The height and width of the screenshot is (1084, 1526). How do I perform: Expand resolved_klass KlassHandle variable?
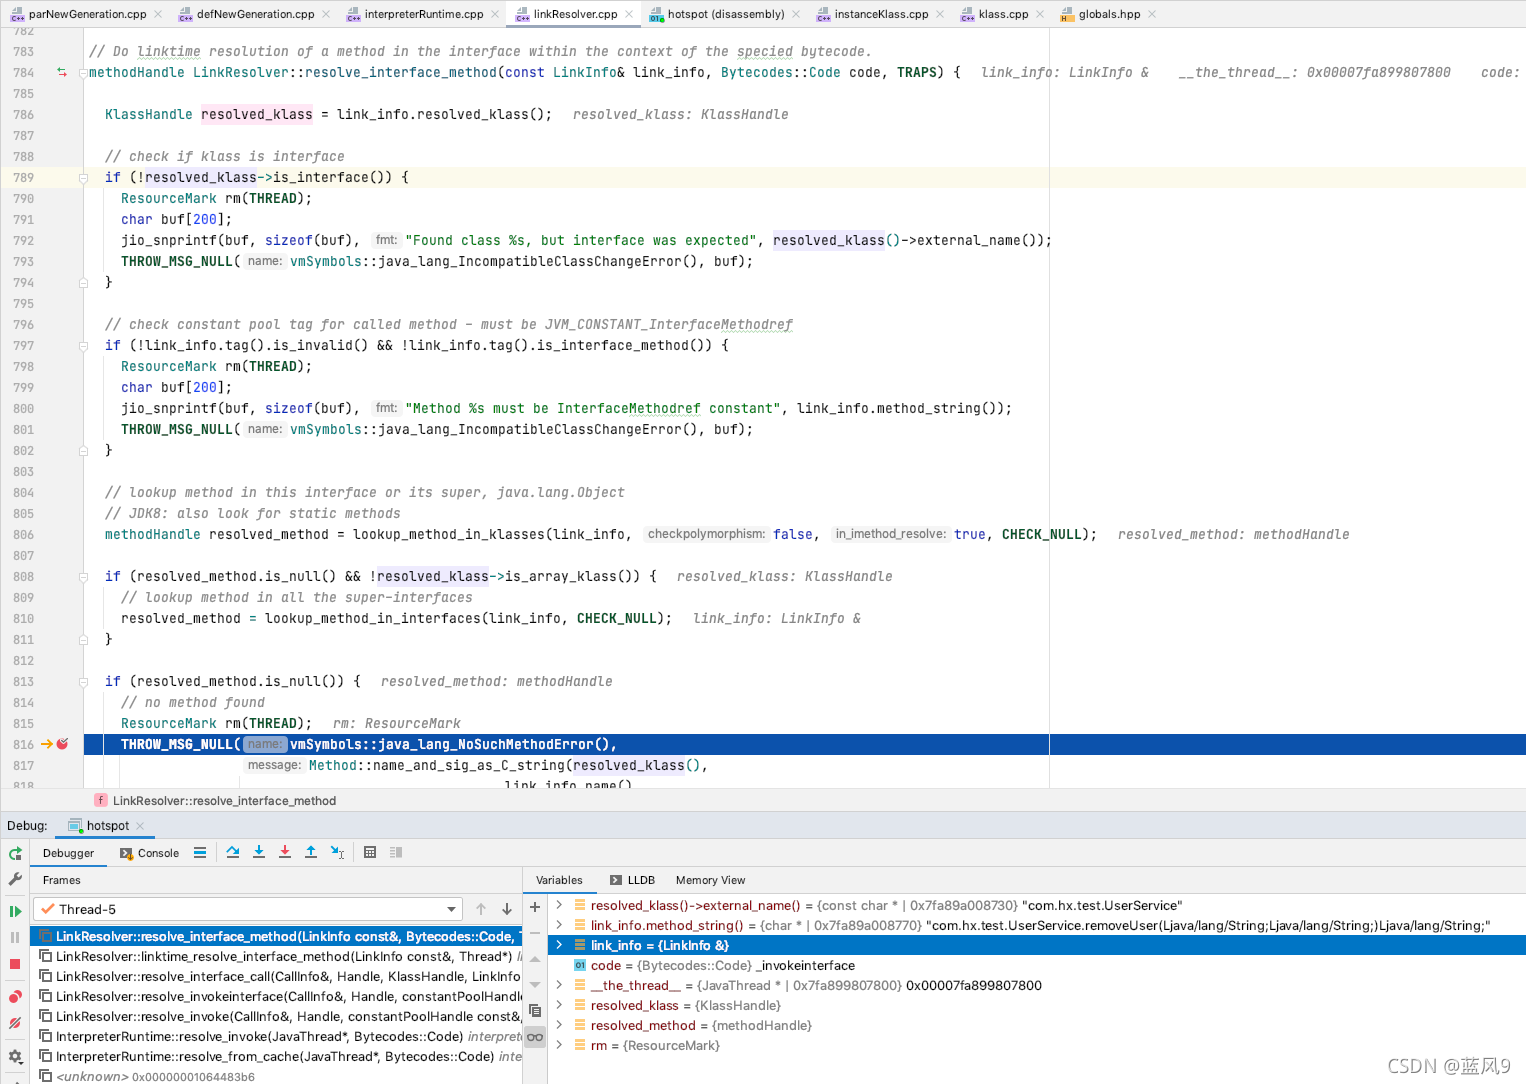click(559, 1005)
